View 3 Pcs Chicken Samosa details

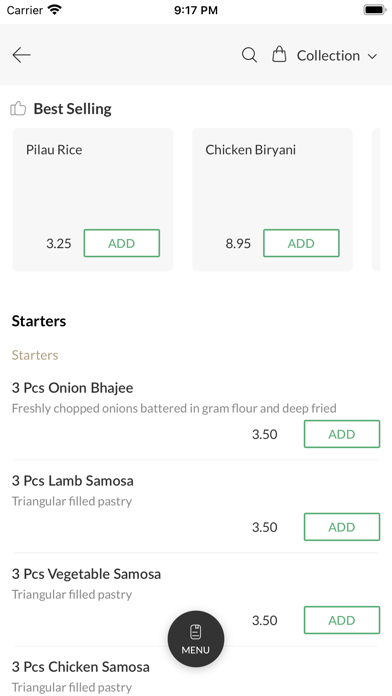click(x=80, y=667)
